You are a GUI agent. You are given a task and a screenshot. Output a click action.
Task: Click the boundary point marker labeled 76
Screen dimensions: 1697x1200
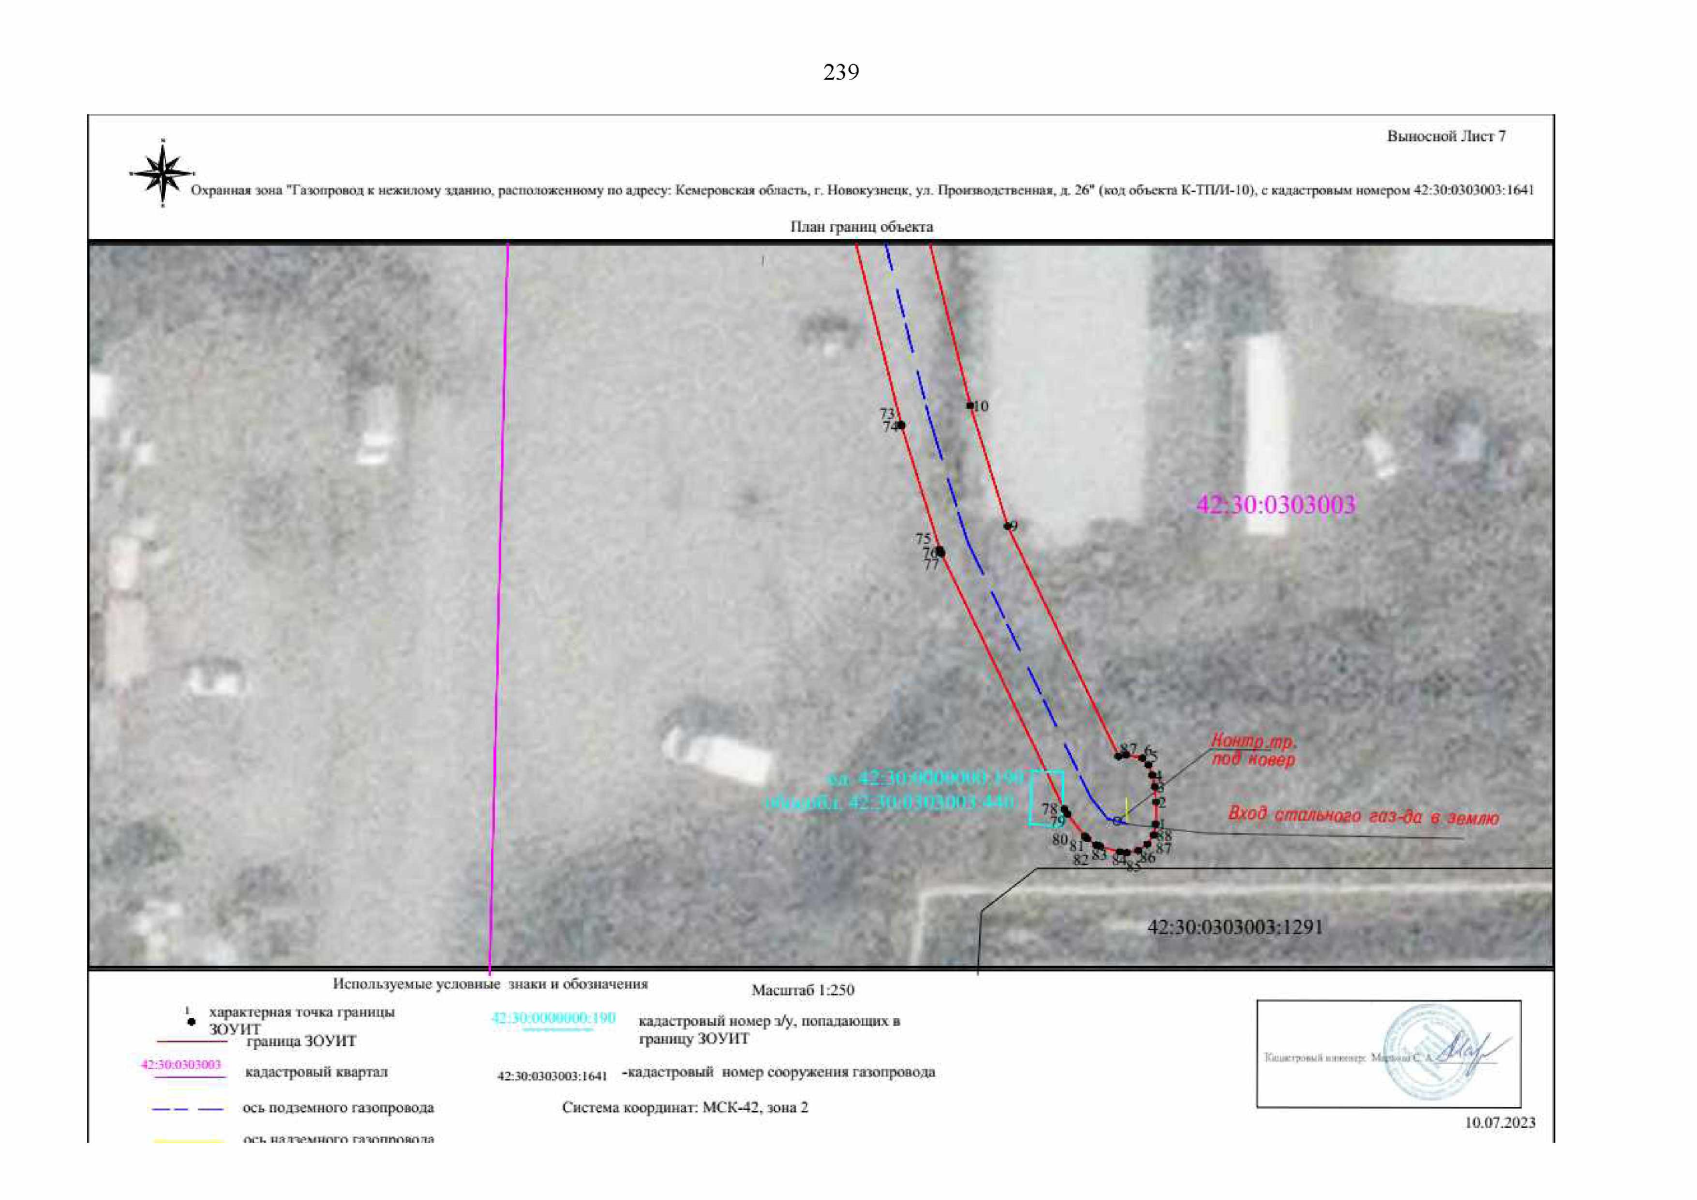(x=939, y=552)
